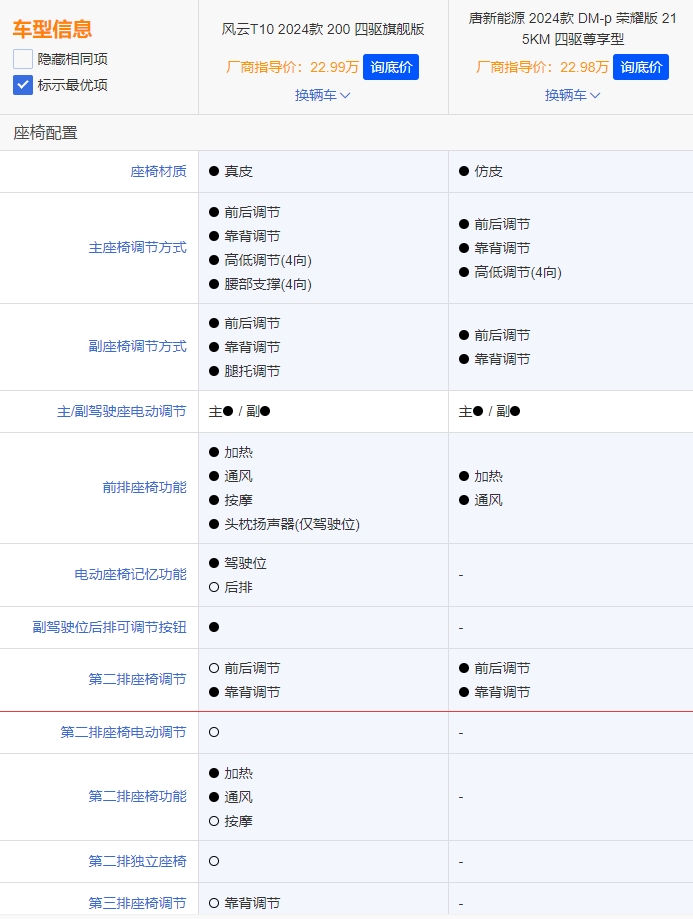Click 按摩 optional item in 第二排座椅功能

(238, 821)
